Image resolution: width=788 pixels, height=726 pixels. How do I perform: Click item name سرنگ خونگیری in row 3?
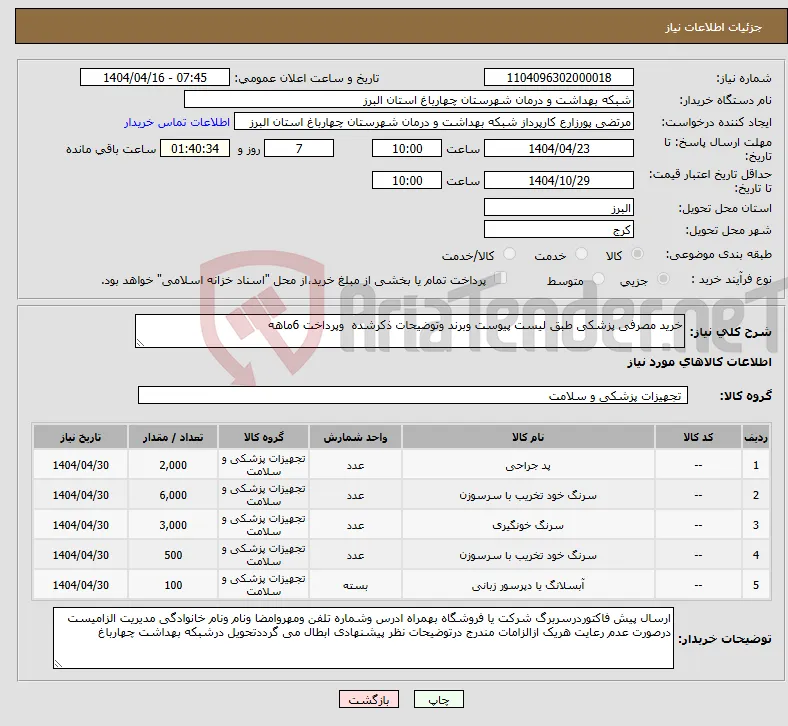click(x=528, y=526)
